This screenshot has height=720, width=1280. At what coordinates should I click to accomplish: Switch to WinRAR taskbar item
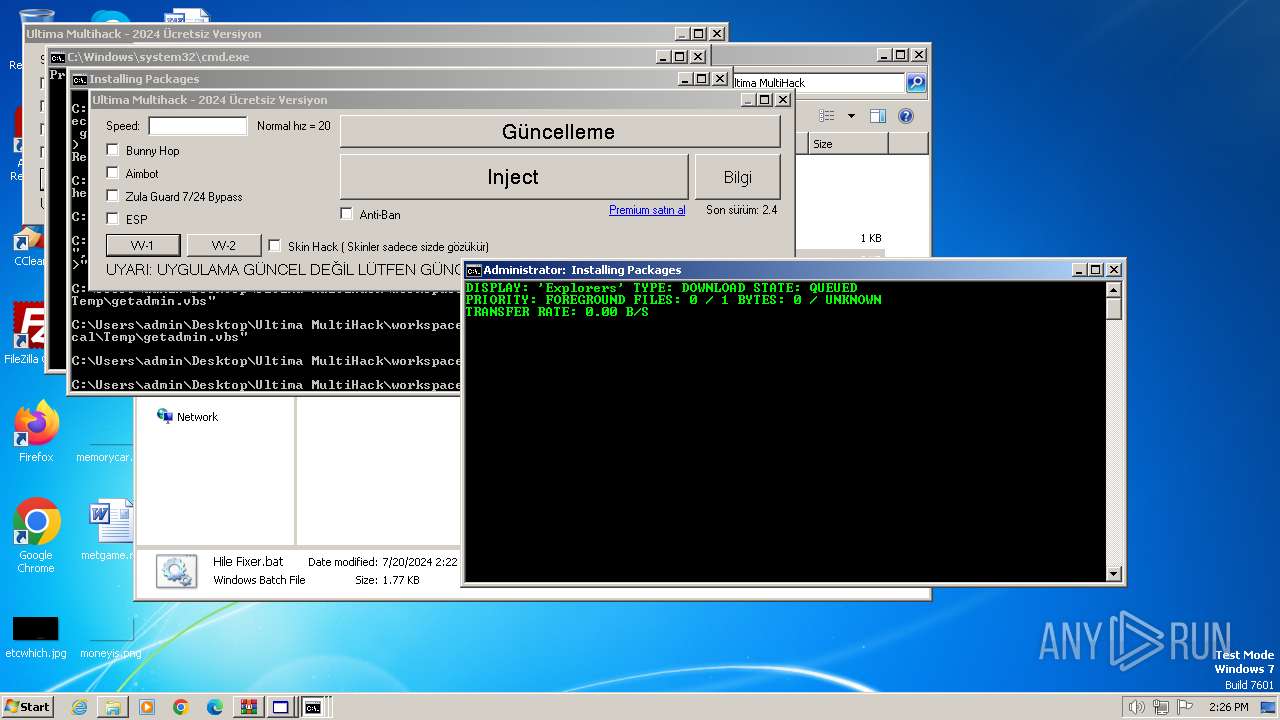click(248, 707)
